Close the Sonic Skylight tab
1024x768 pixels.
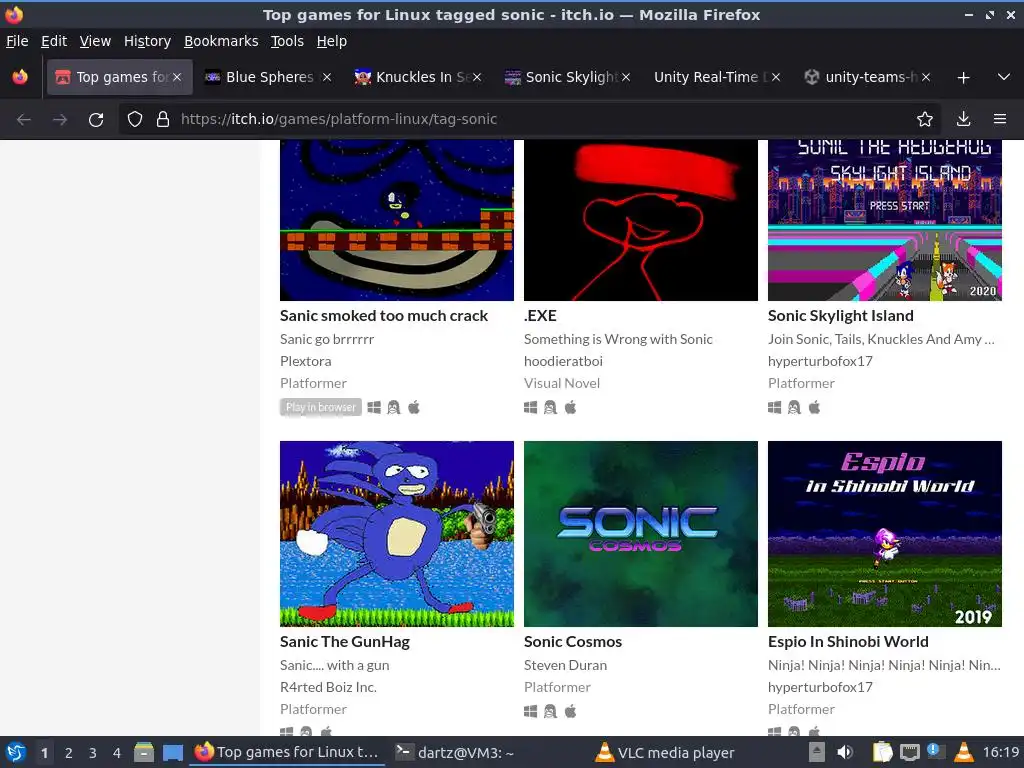click(626, 77)
